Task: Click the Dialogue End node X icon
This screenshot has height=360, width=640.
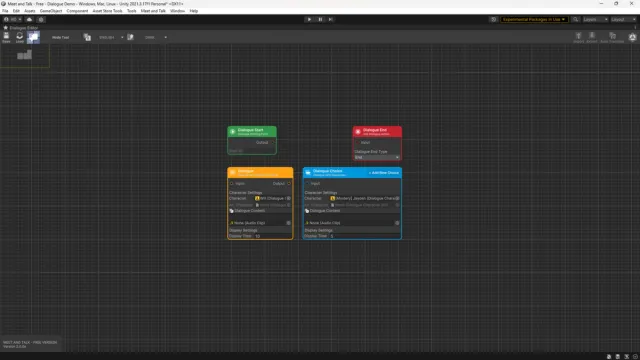Action: point(358,132)
